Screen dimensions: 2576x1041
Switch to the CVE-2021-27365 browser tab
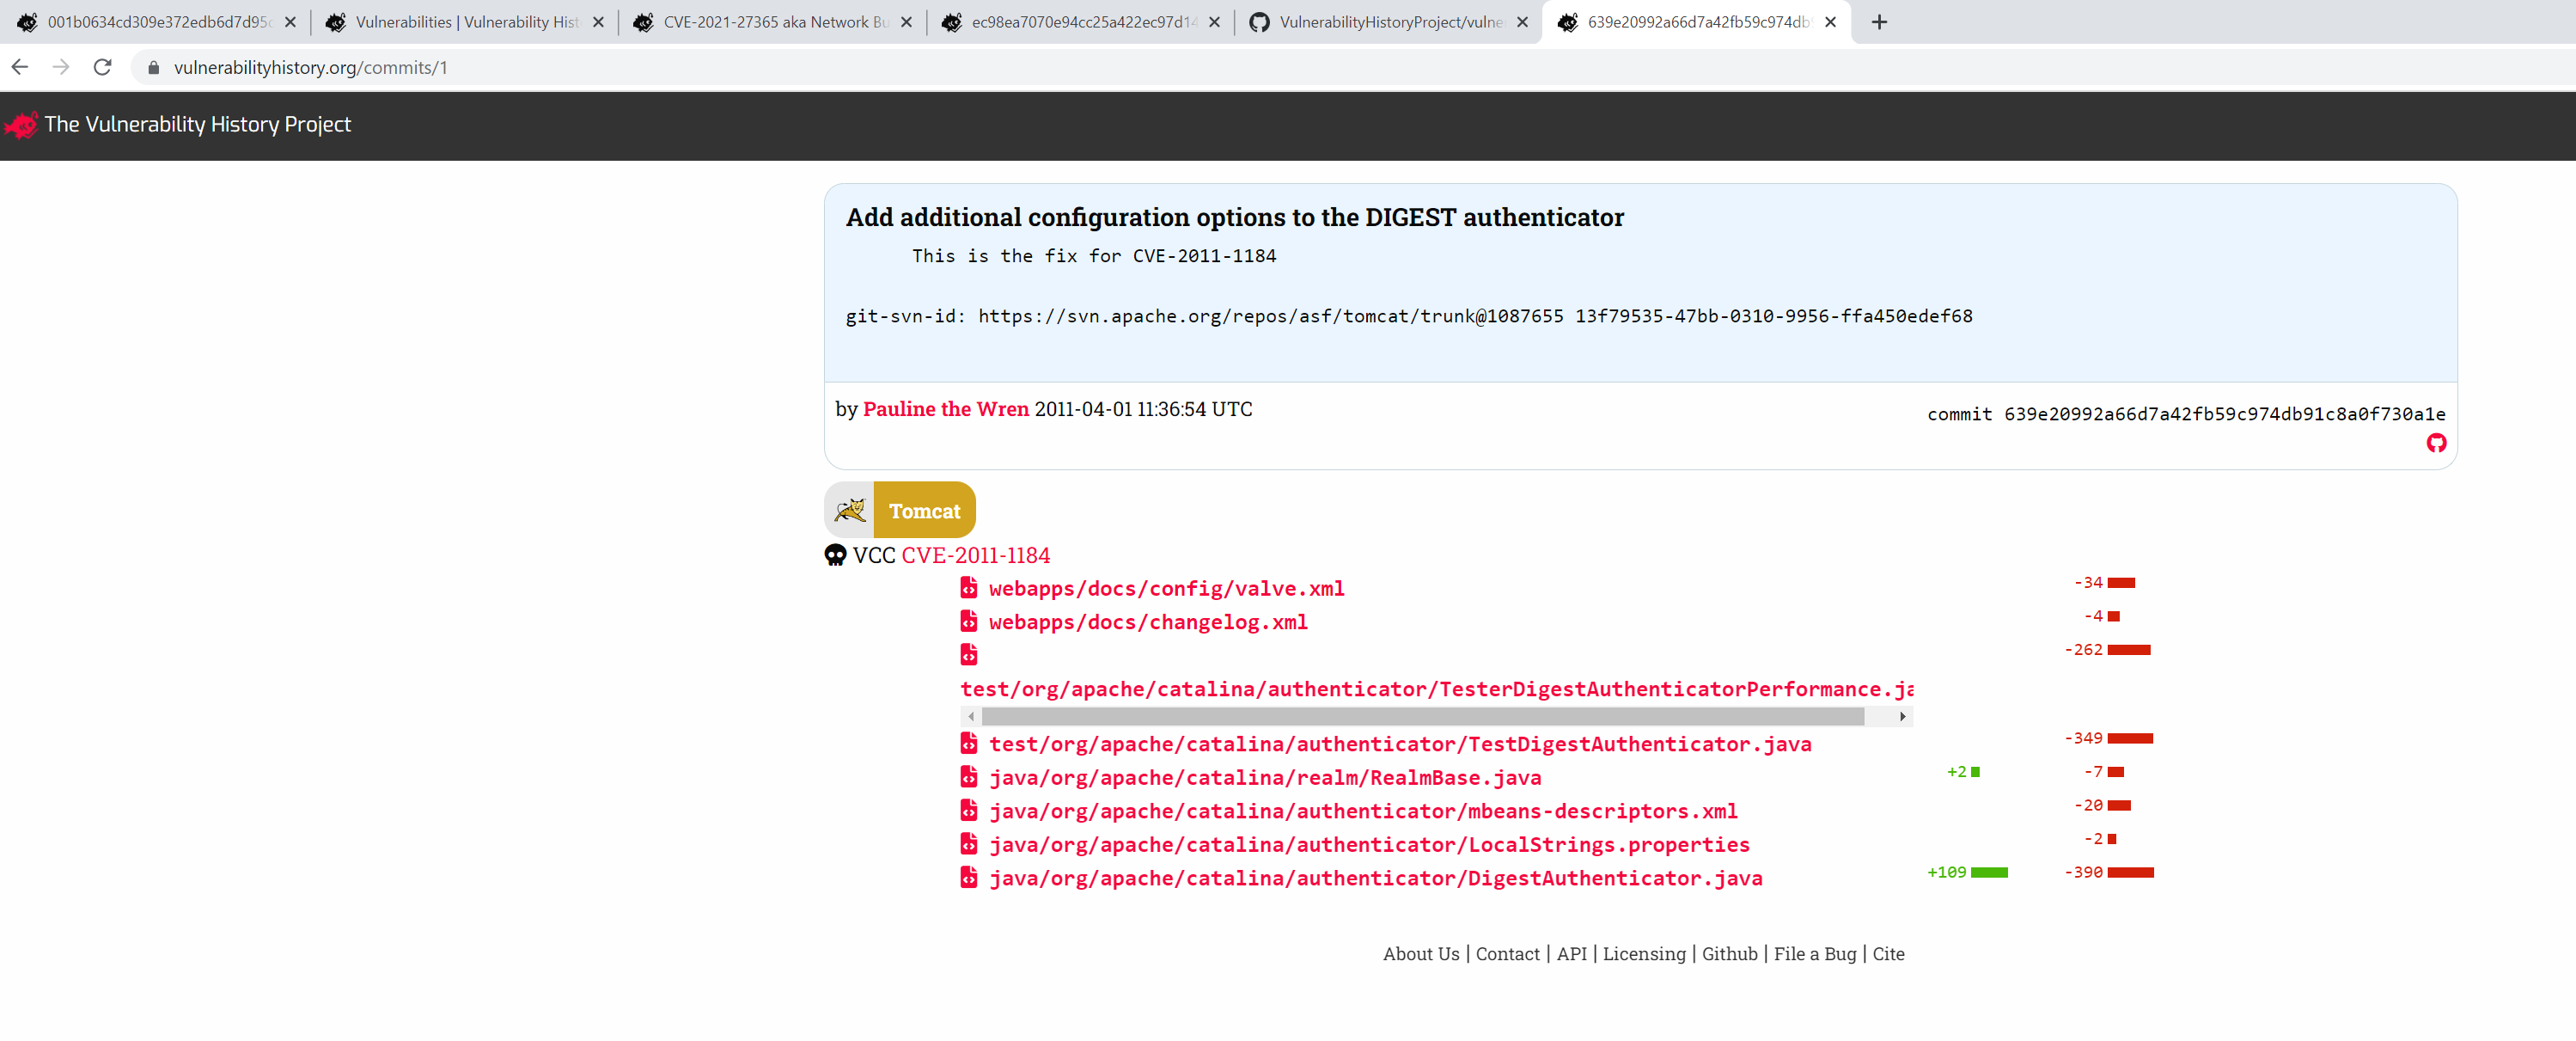[x=770, y=21]
